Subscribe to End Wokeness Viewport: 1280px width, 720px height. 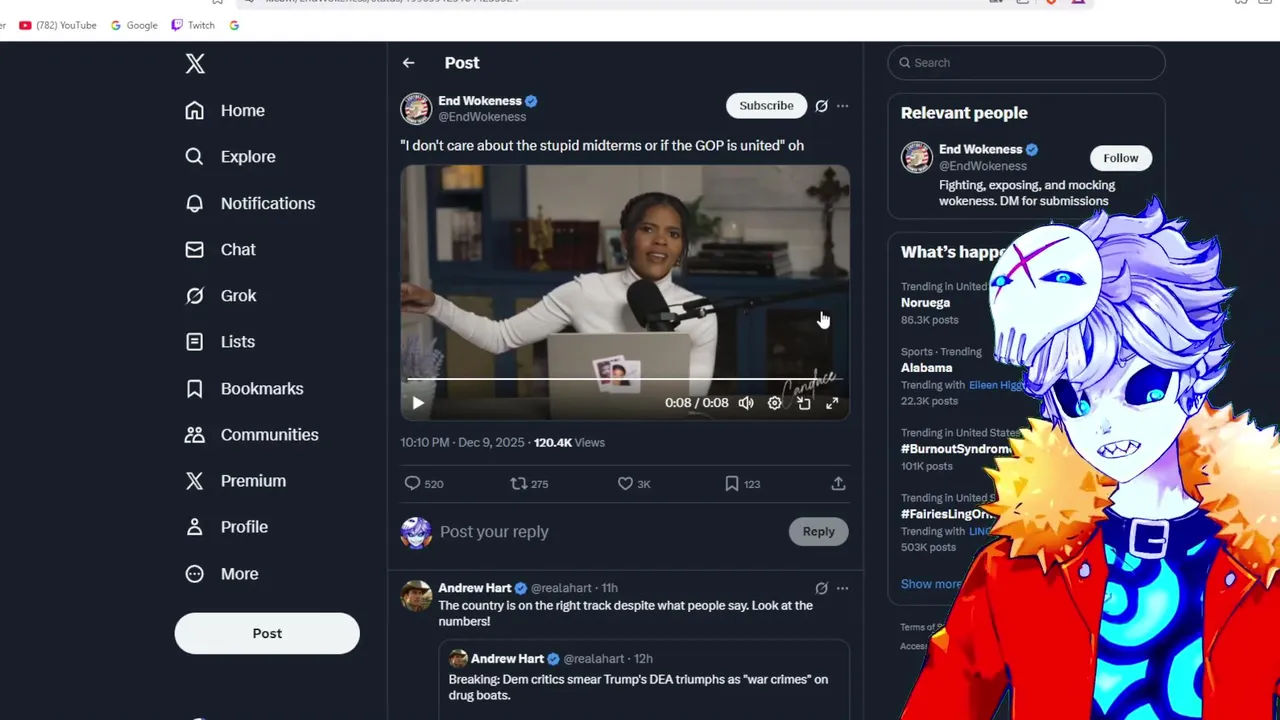pos(766,105)
